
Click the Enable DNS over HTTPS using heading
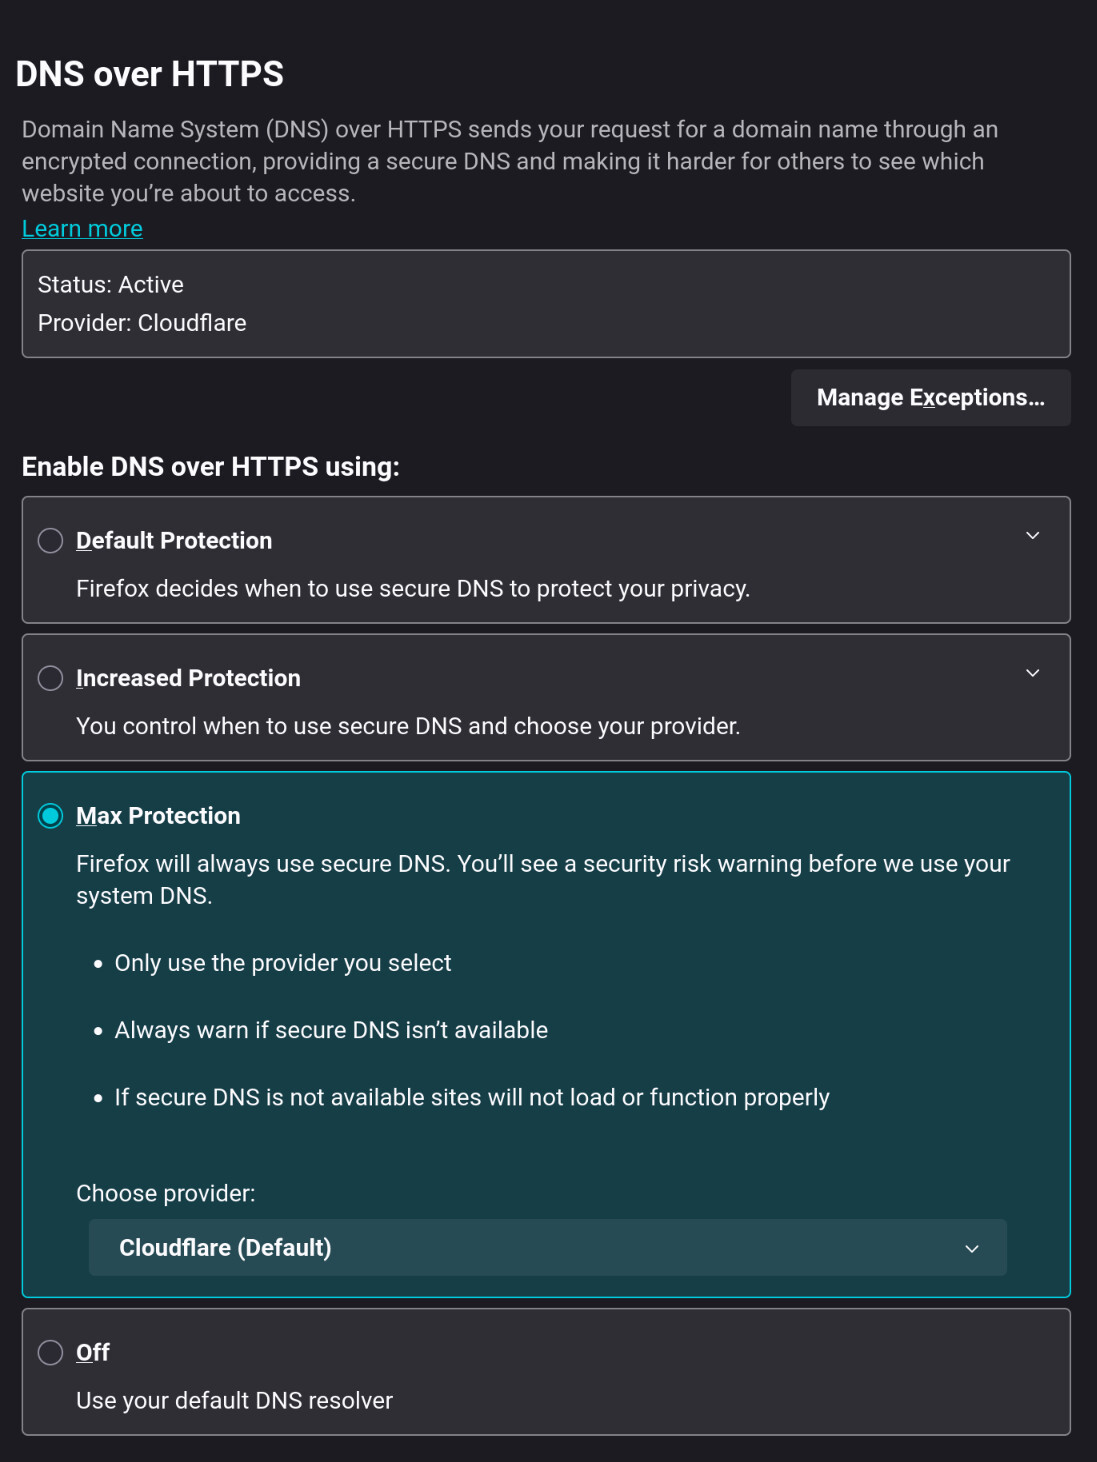(211, 467)
